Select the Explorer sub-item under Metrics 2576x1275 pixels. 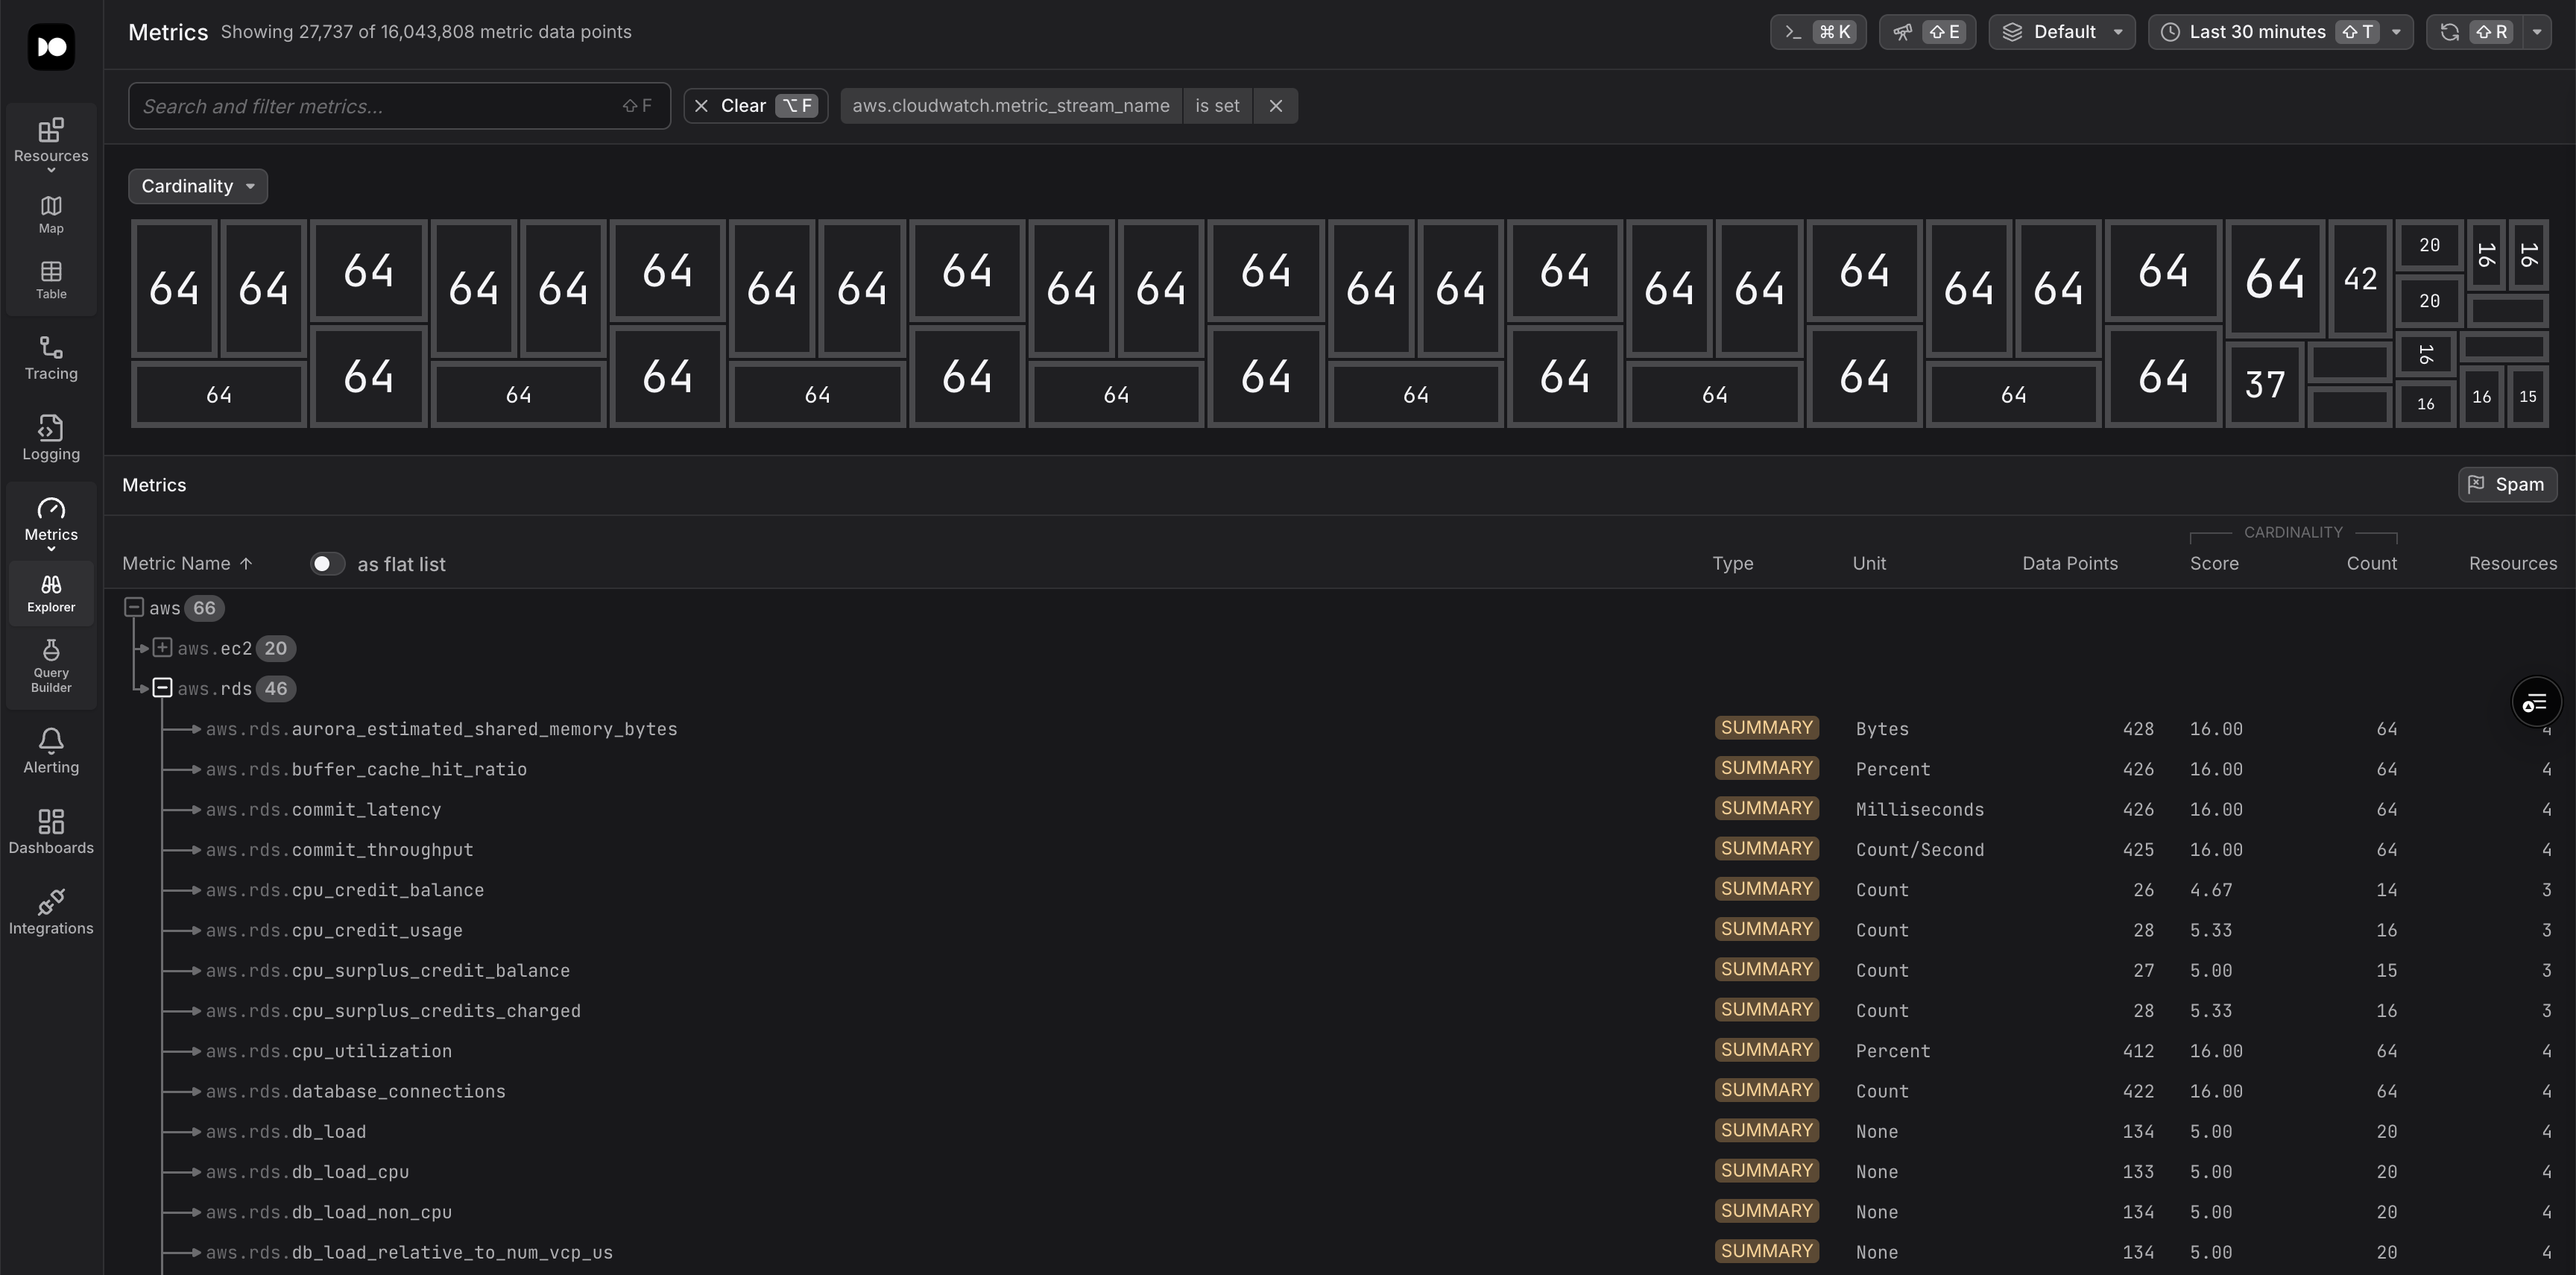(x=51, y=593)
